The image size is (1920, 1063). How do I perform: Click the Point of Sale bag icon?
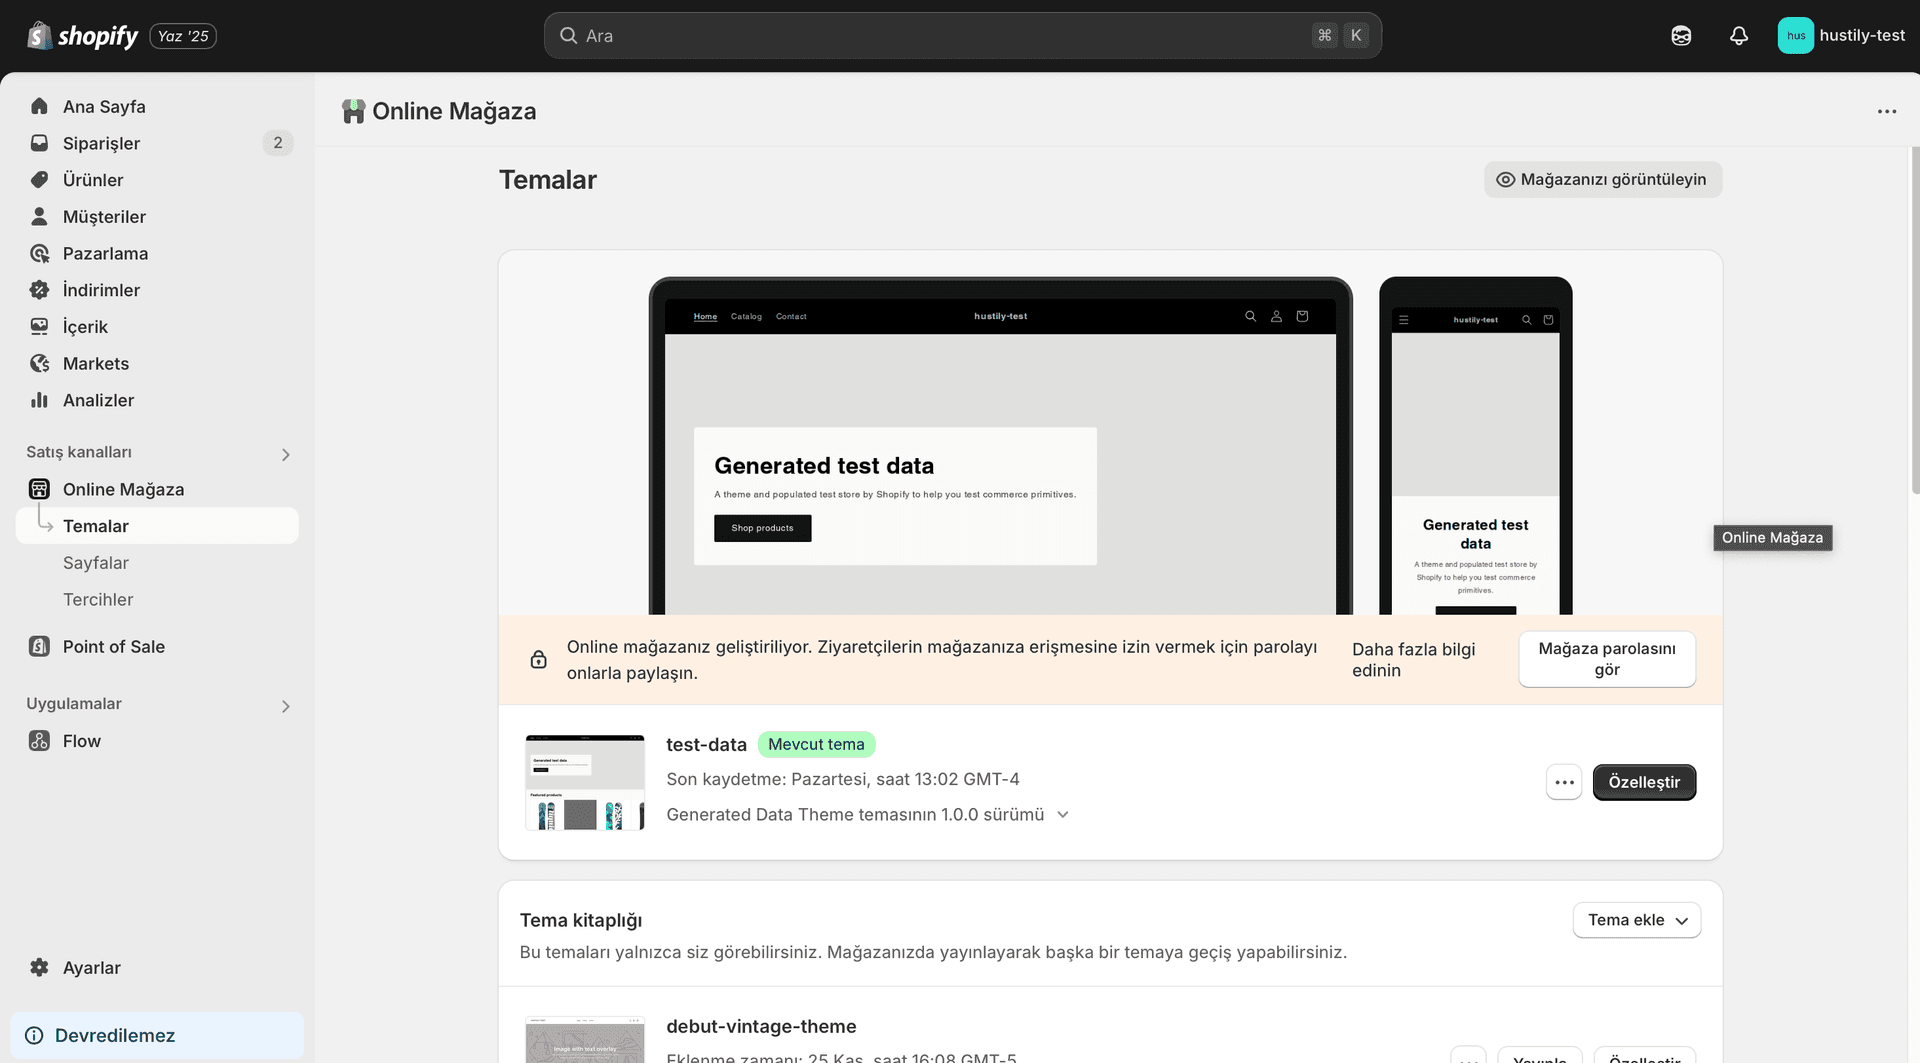(x=39, y=646)
